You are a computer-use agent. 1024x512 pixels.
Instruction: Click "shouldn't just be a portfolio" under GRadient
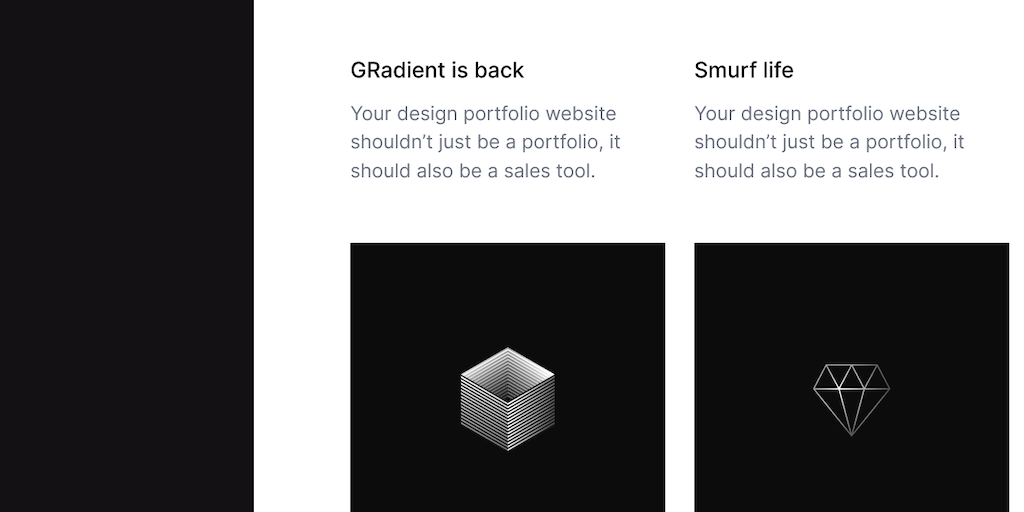[485, 142]
